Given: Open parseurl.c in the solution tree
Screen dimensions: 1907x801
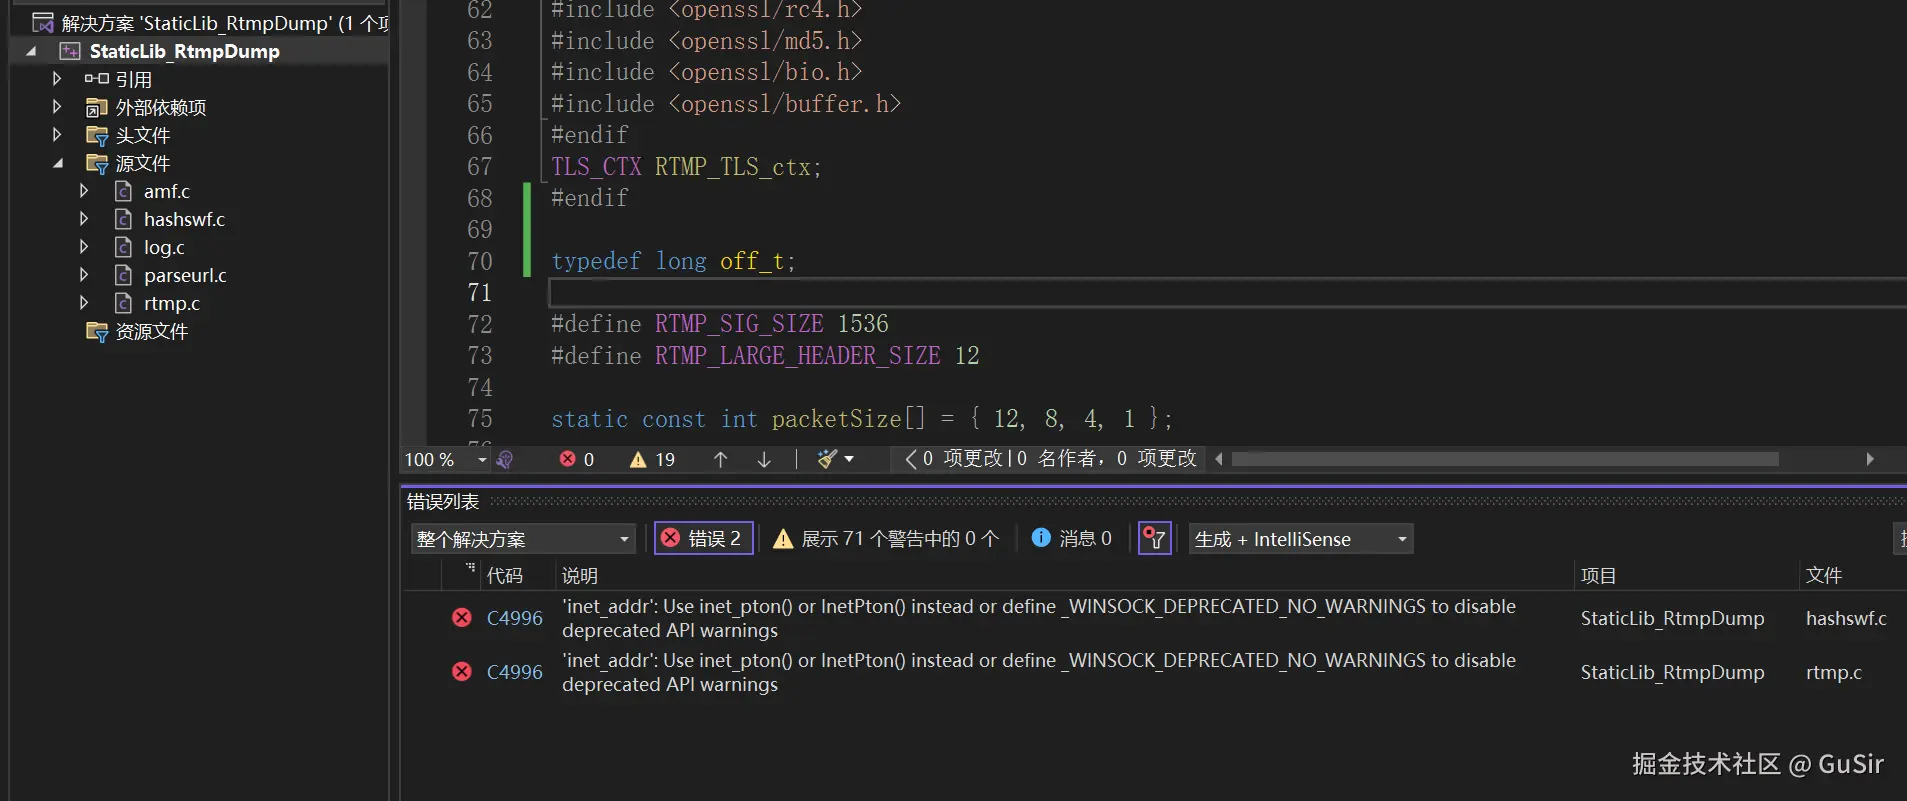Looking at the screenshot, I should coord(185,275).
